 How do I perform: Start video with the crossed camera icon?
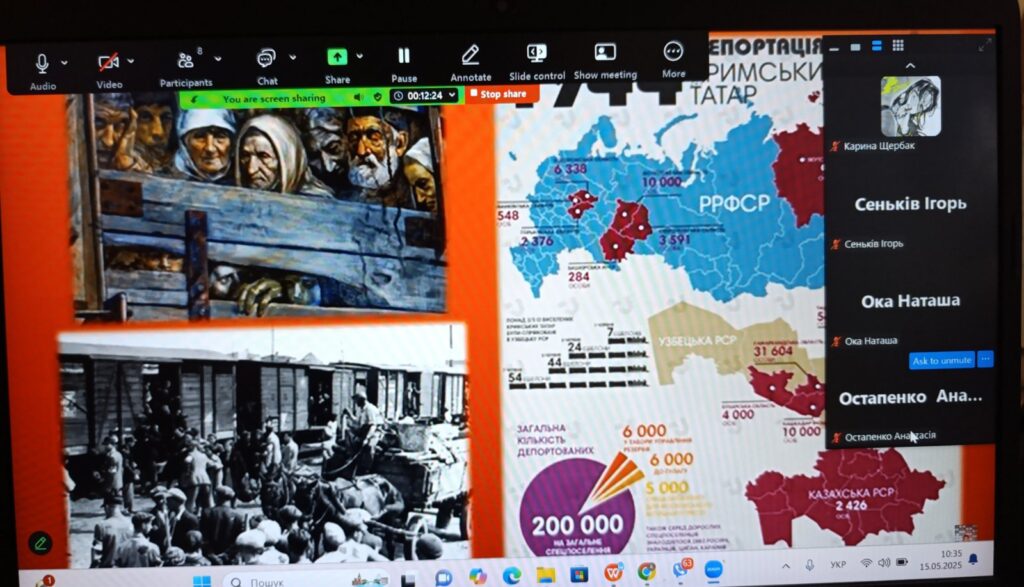(x=108, y=63)
